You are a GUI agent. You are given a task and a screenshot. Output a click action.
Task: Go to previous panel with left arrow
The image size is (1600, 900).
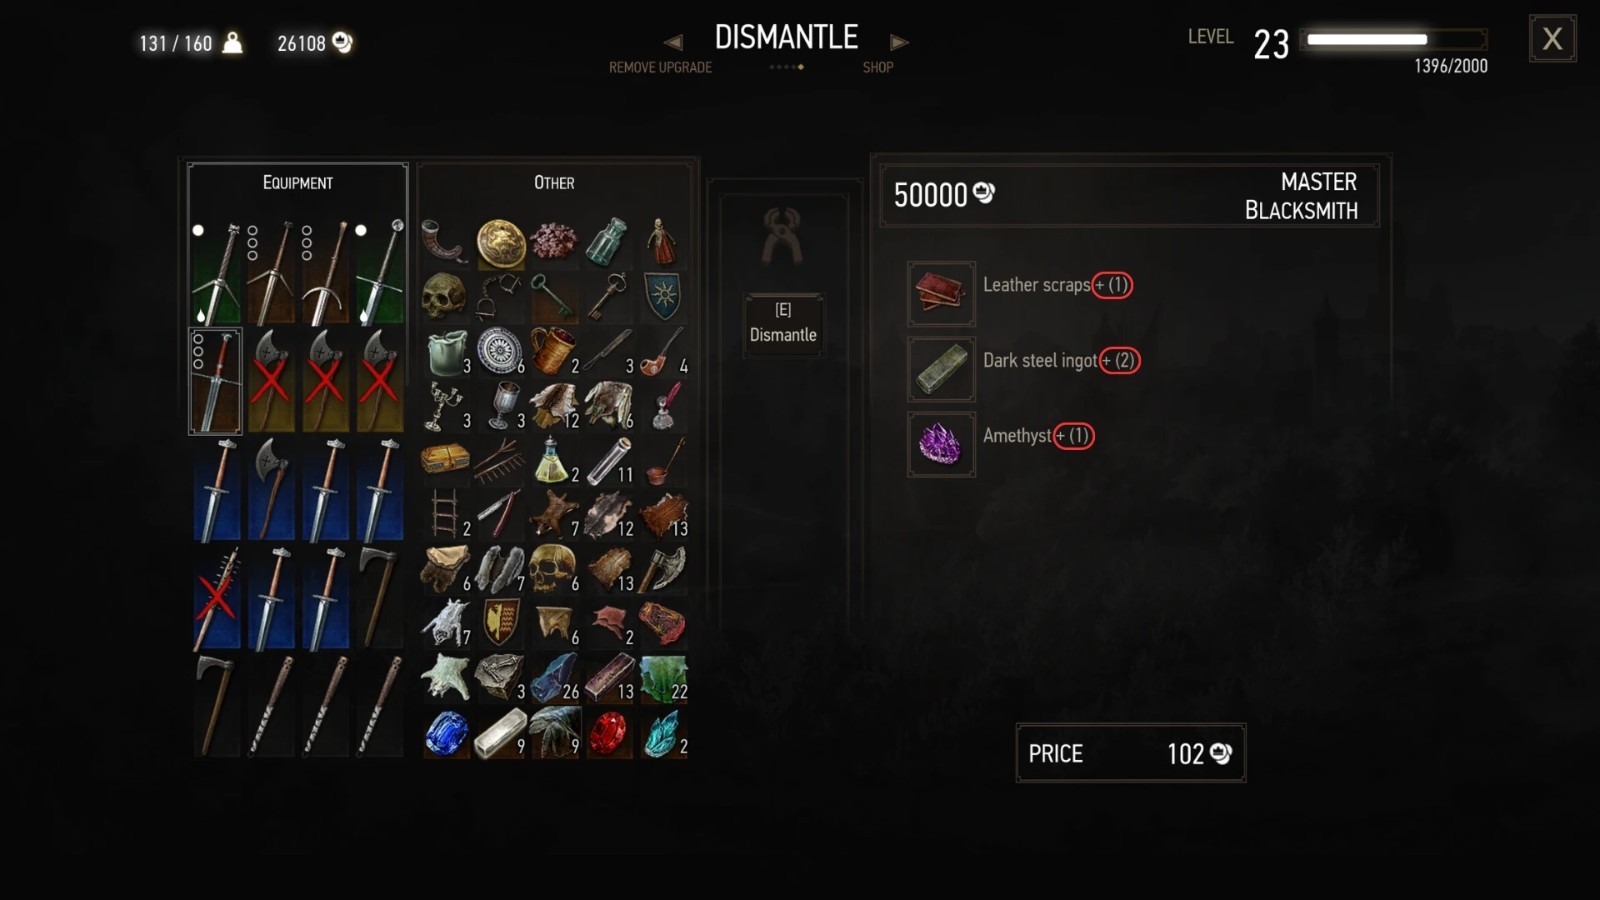coord(673,42)
